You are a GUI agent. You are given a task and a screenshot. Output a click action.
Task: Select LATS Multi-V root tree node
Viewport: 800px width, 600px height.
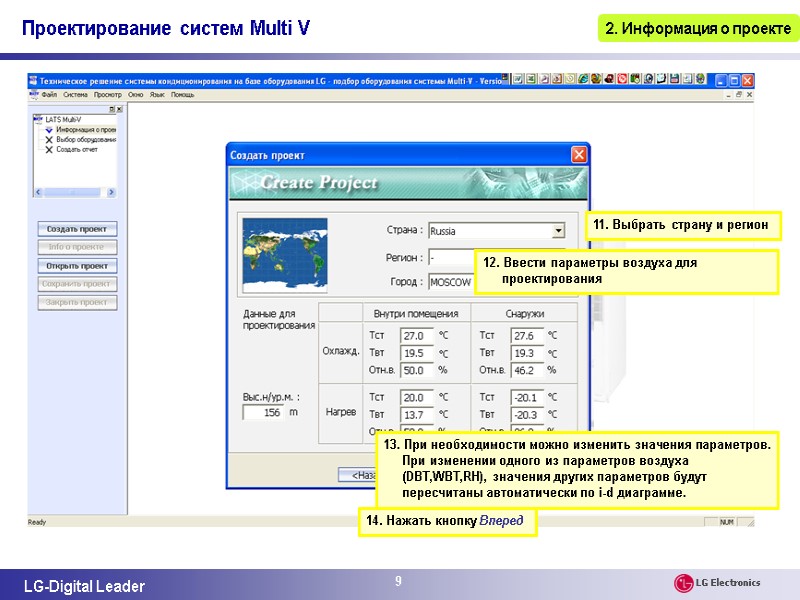(63, 120)
